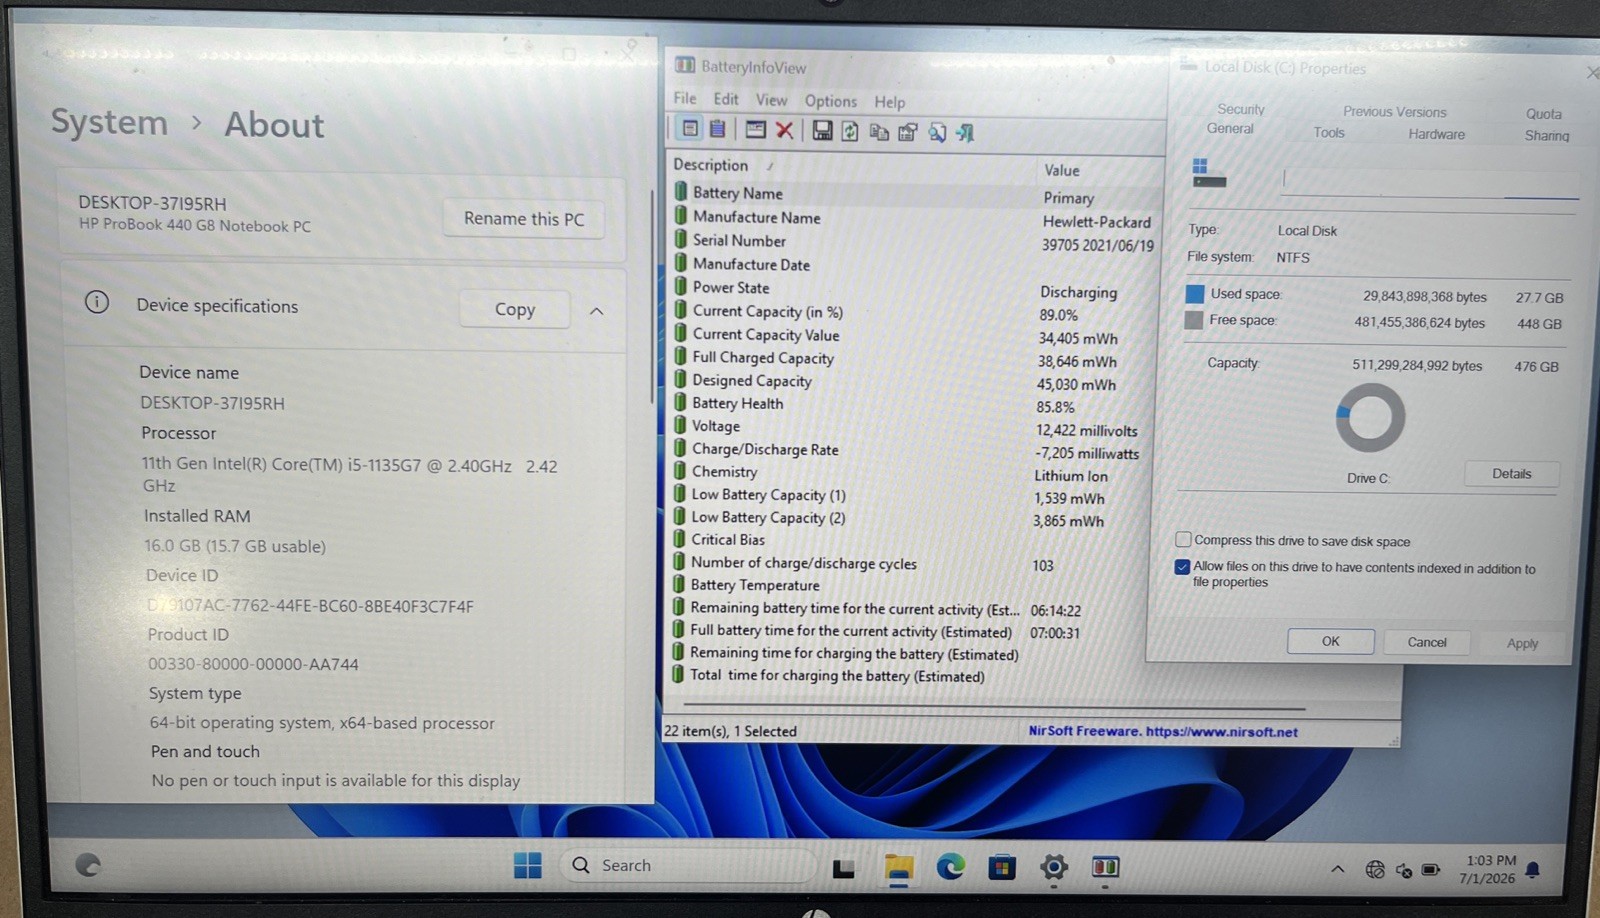
Task: Show hidden tray icons chevron
Action: click(1337, 869)
